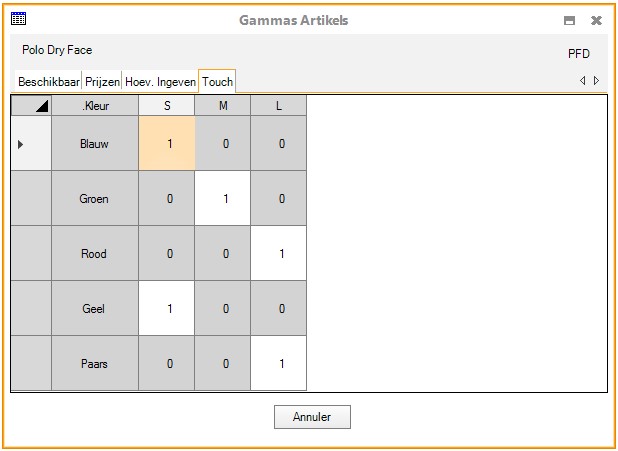
Task: Click the grid select-all corner triangle
Action: point(31,105)
